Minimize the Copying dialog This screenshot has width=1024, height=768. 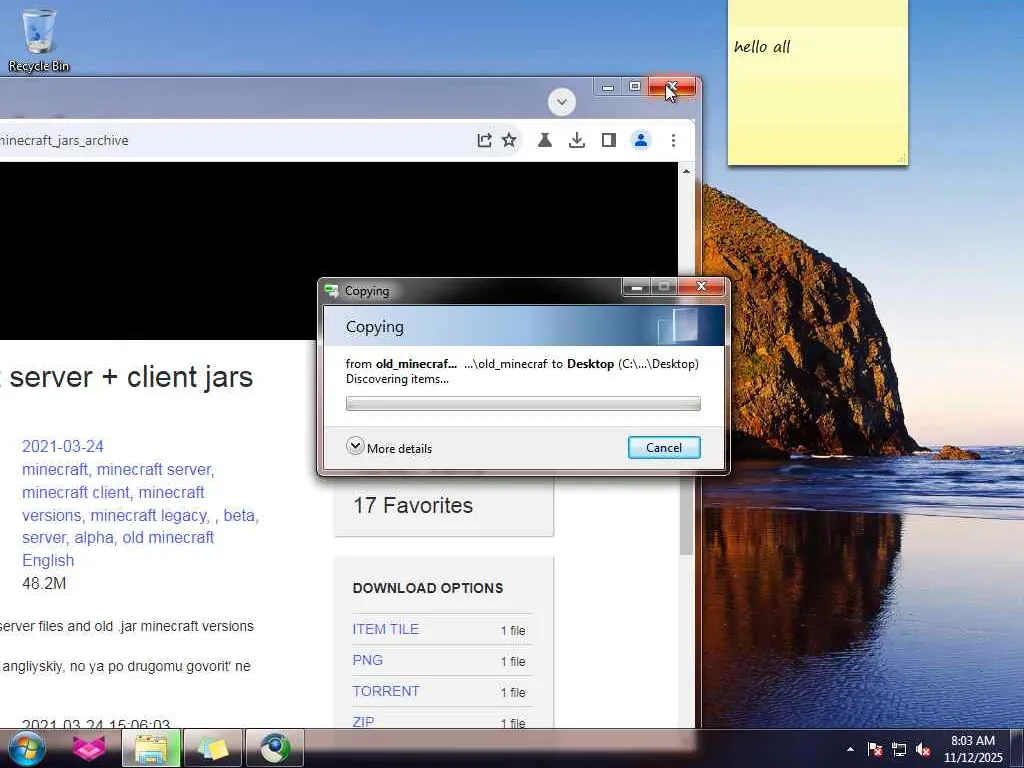[x=637, y=287]
